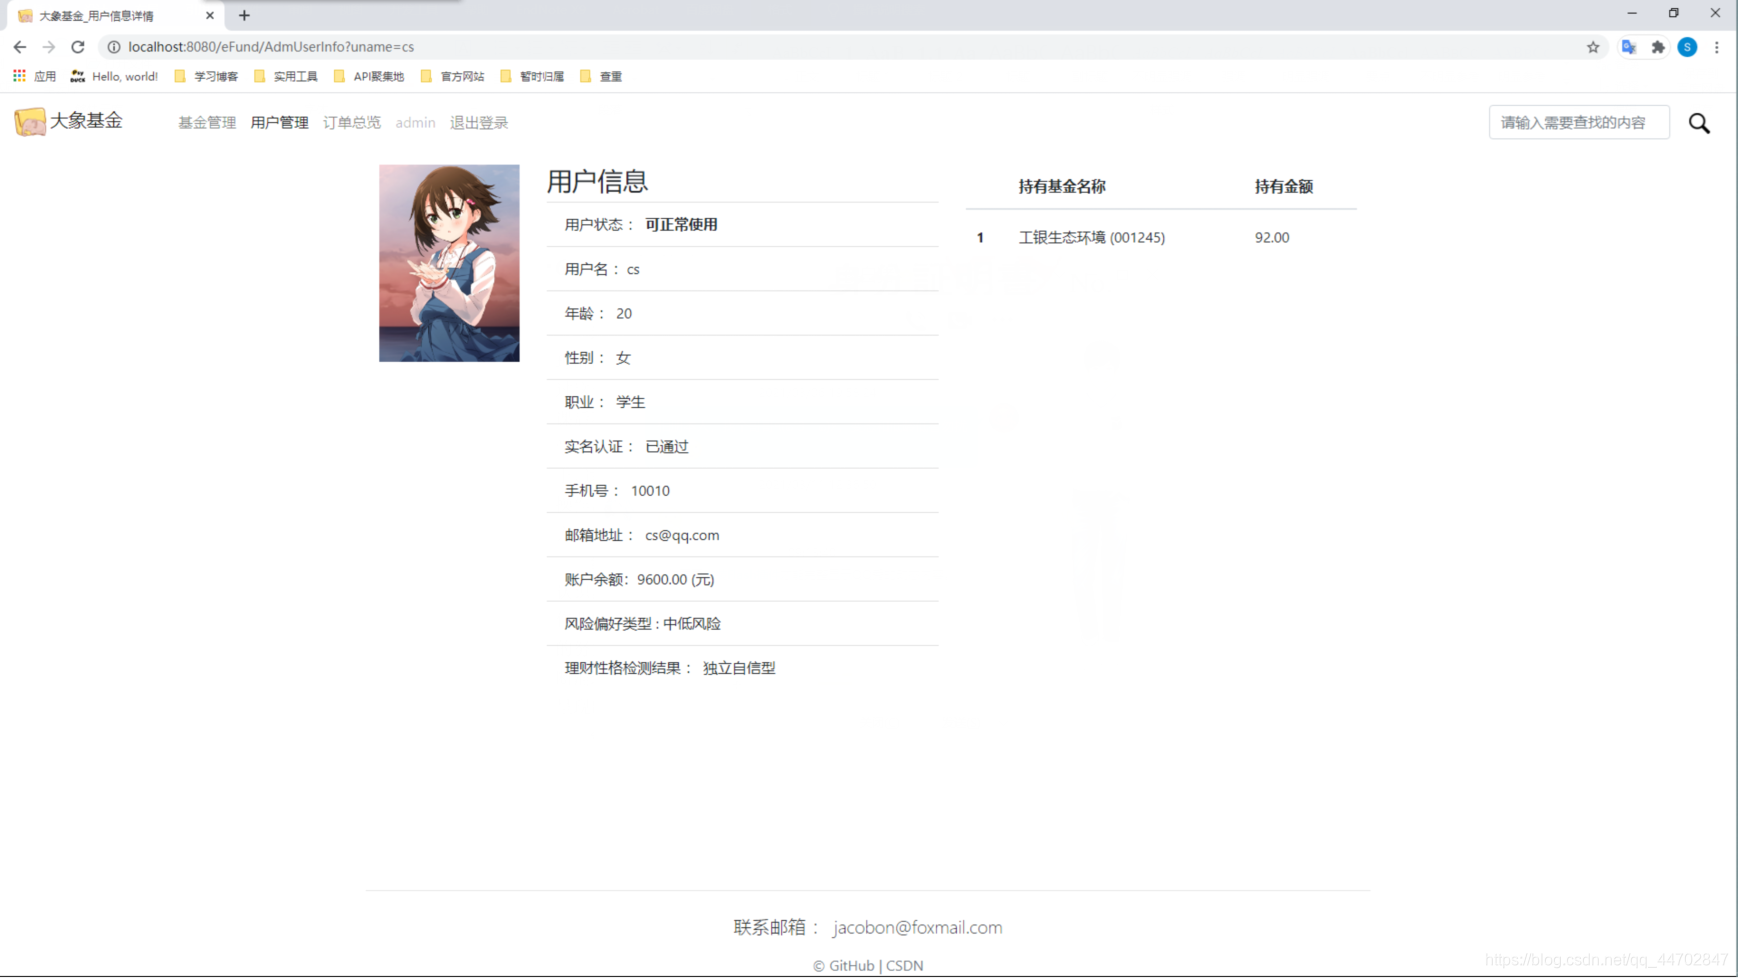Click the 92.00 holding amount cell
Image resolution: width=1738 pixels, height=978 pixels.
[1272, 237]
